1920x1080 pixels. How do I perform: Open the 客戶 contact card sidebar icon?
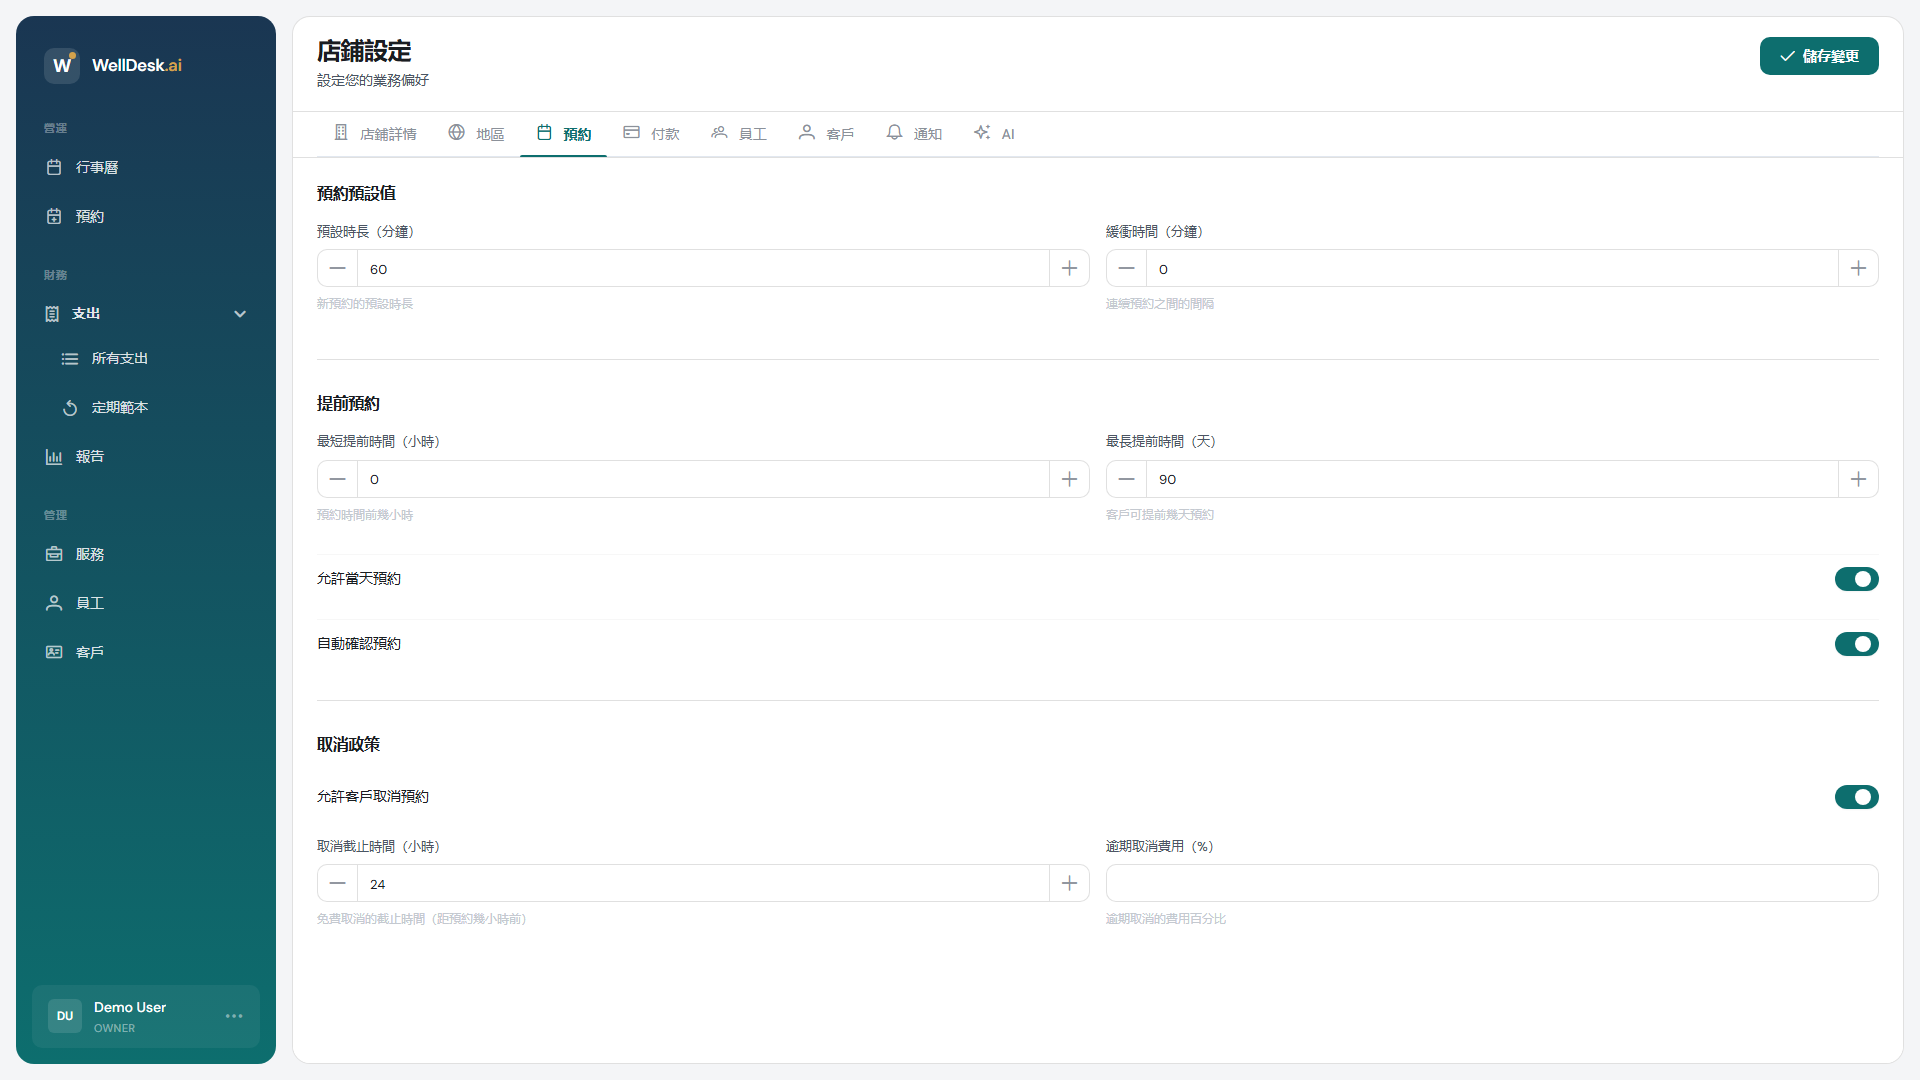pyautogui.click(x=54, y=652)
